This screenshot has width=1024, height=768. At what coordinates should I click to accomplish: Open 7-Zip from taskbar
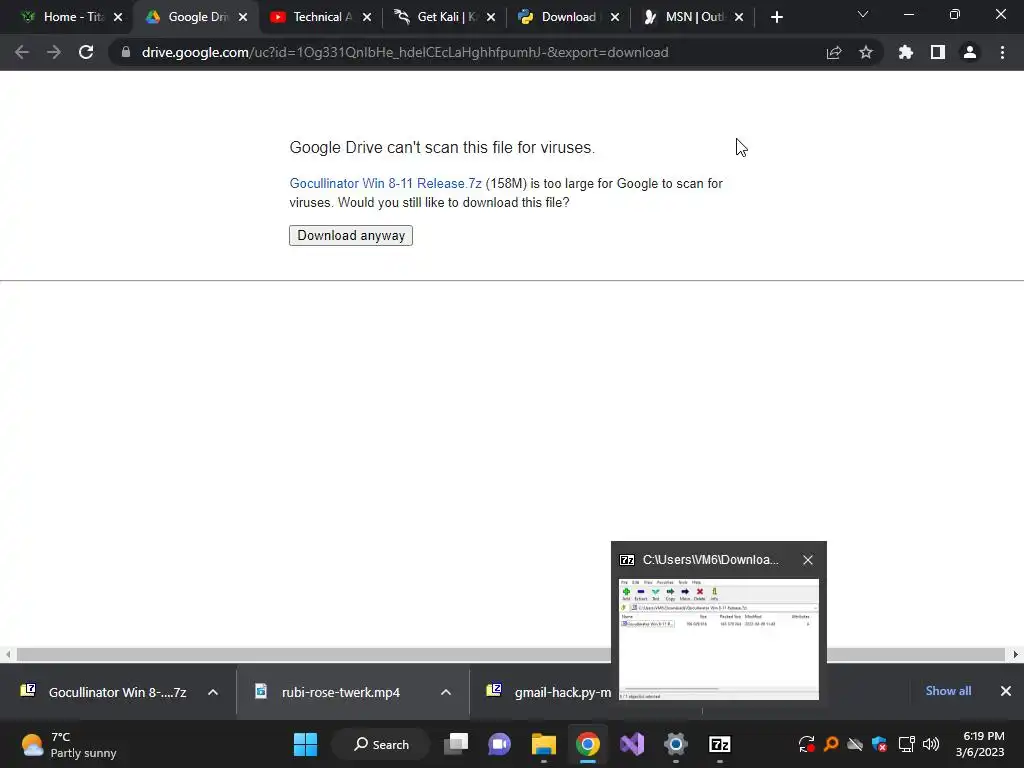pos(720,744)
